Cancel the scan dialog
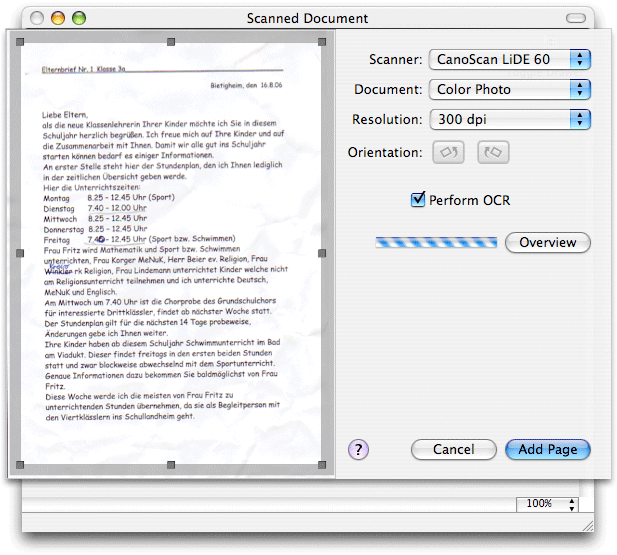 [454, 450]
